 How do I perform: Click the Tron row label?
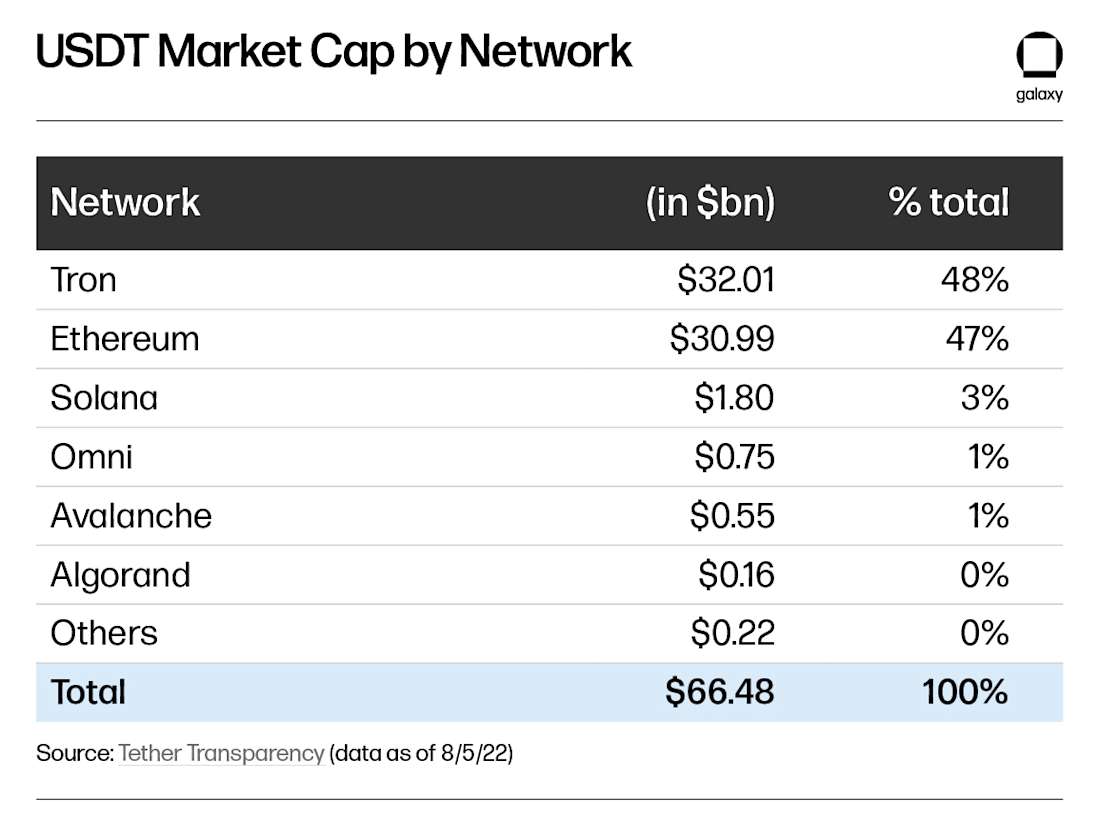pos(83,281)
